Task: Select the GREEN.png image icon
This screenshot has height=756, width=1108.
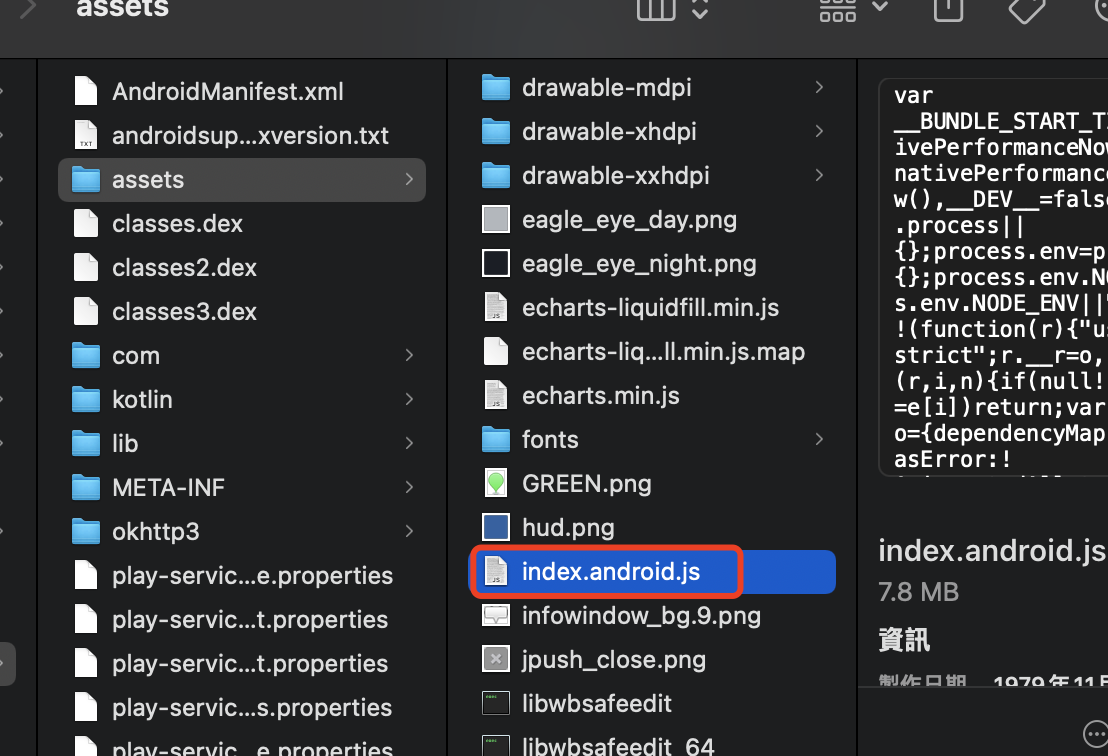Action: (x=496, y=484)
